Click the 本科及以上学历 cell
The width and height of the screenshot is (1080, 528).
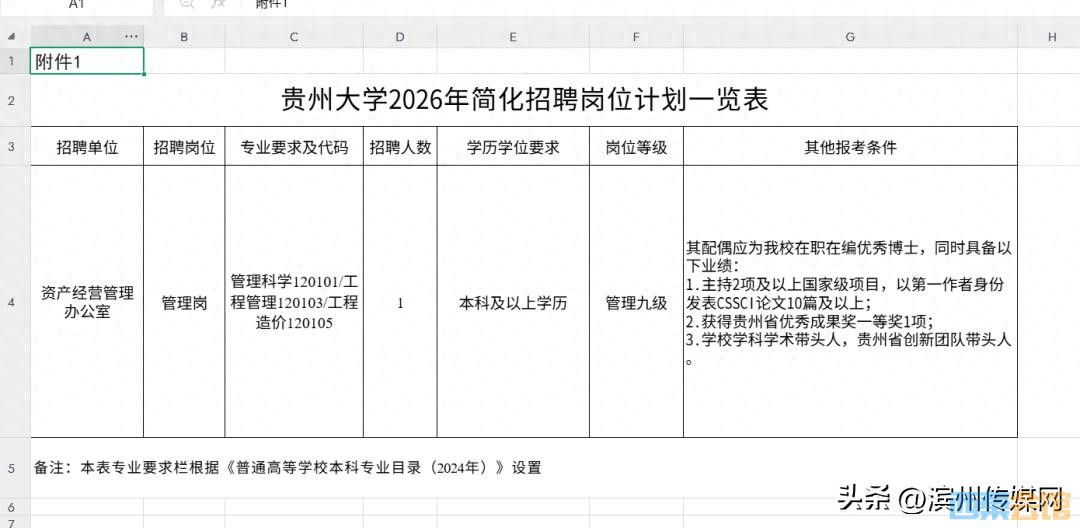(513, 302)
